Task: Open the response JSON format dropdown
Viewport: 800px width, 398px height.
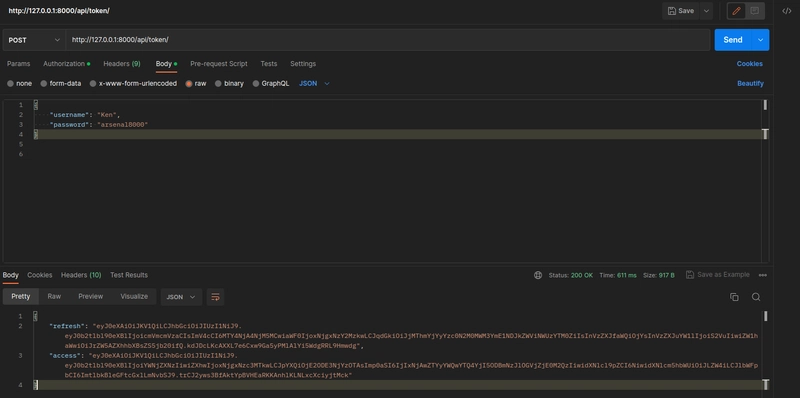Action: pyautogui.click(x=181, y=297)
